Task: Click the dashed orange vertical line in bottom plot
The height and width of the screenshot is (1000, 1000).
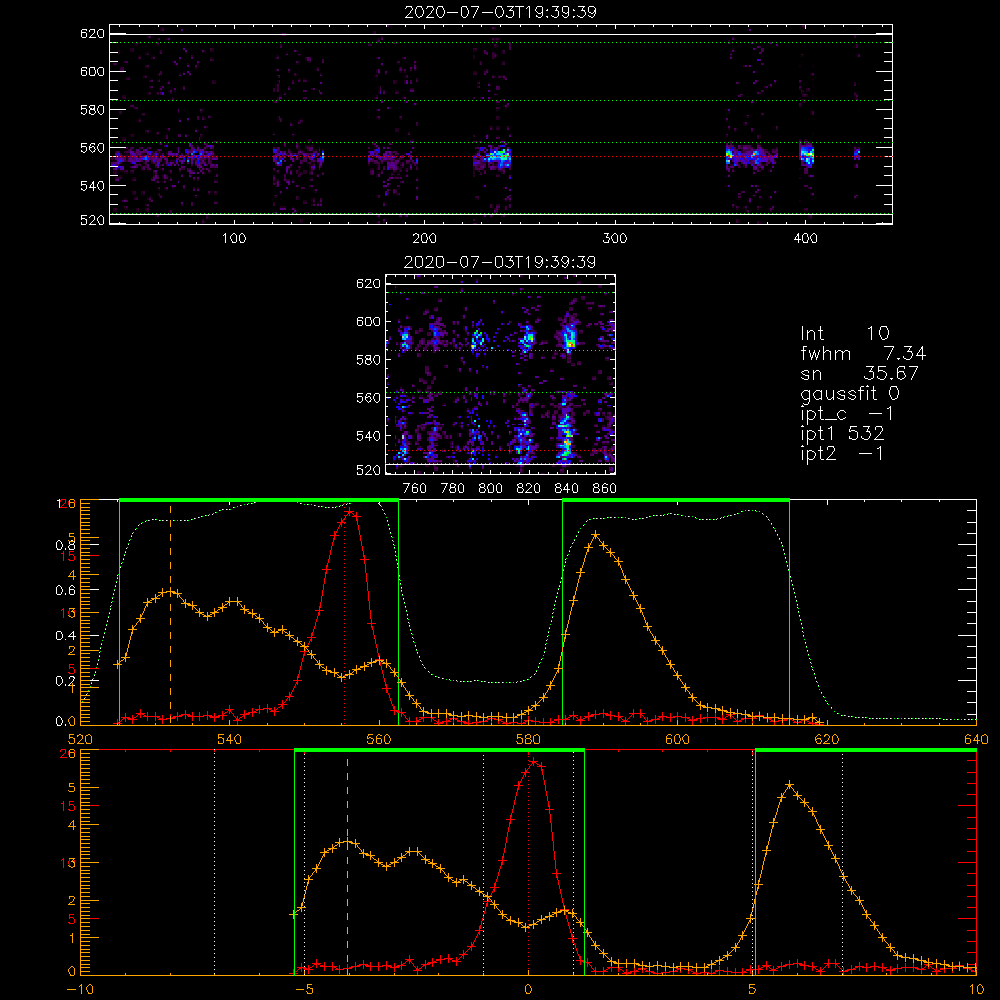Action: click(348, 864)
